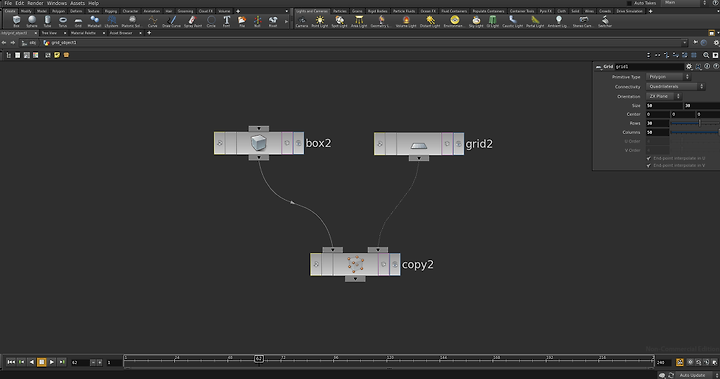Switch to the Particles shelf tab
This screenshot has height=379, width=720.
click(340, 11)
